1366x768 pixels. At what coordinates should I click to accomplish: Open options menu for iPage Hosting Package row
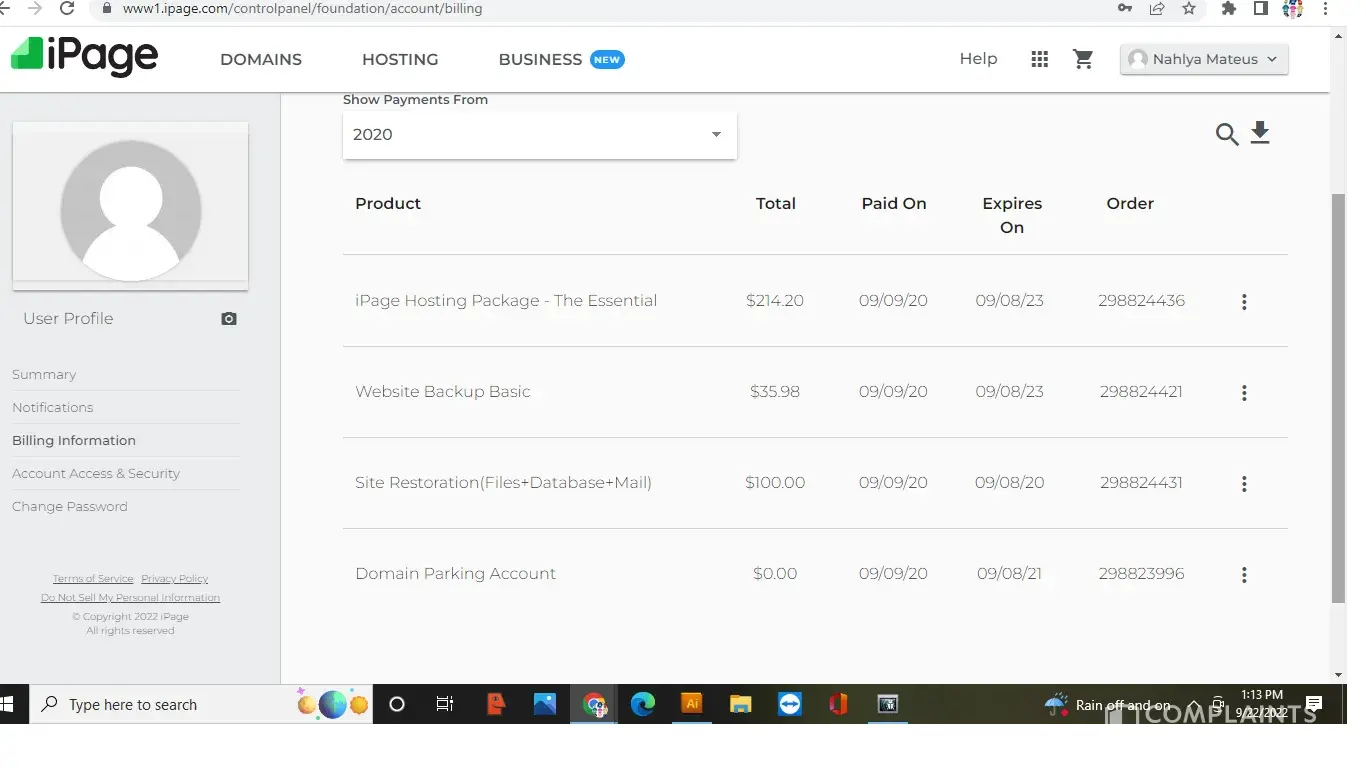(1244, 302)
